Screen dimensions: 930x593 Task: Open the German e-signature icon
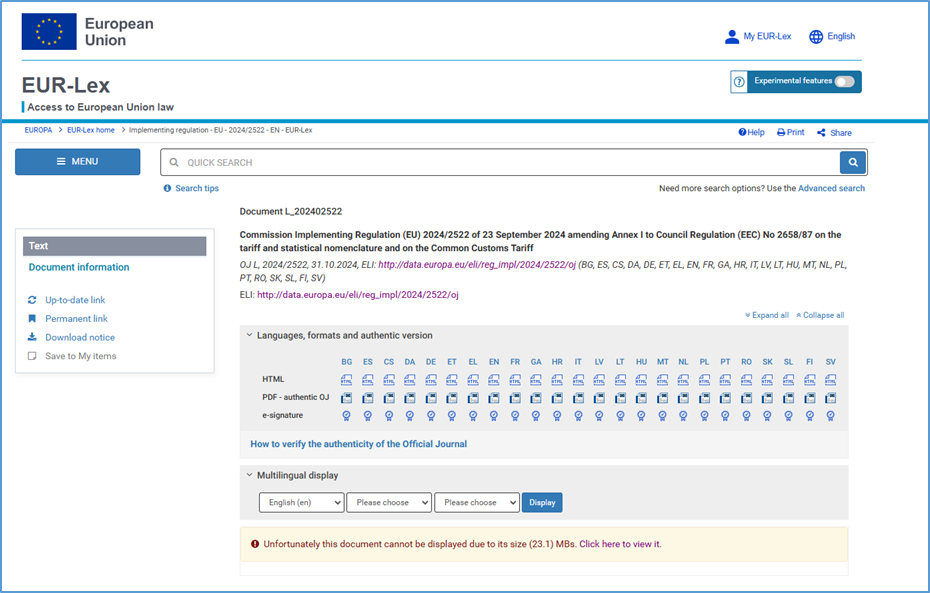pyautogui.click(x=431, y=415)
